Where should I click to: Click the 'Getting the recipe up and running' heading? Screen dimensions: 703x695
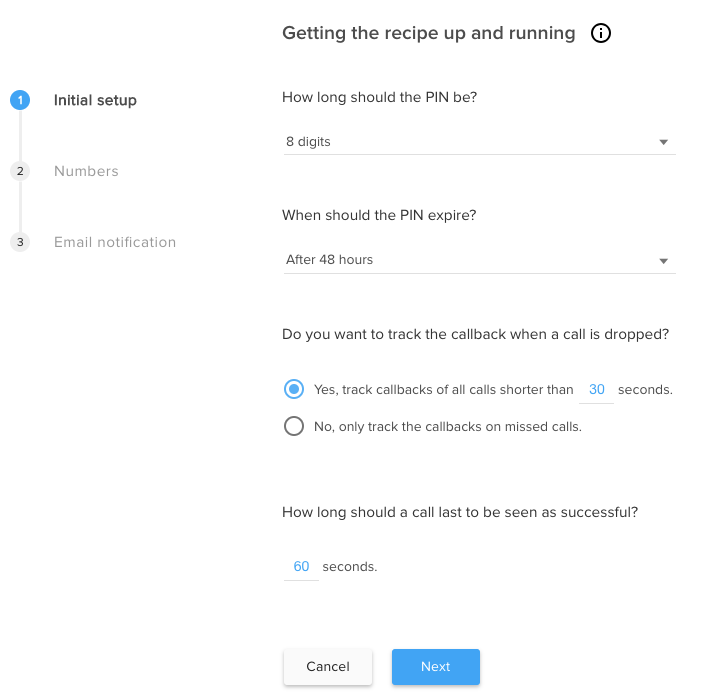click(429, 33)
